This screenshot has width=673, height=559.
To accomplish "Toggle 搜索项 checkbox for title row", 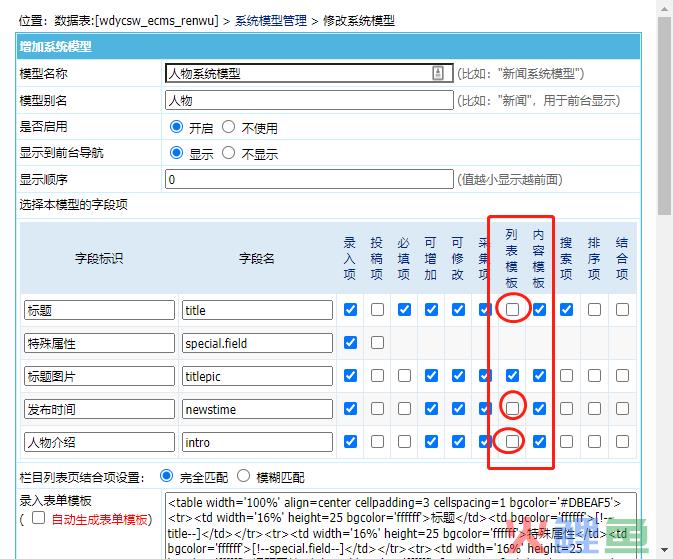I will click(567, 310).
